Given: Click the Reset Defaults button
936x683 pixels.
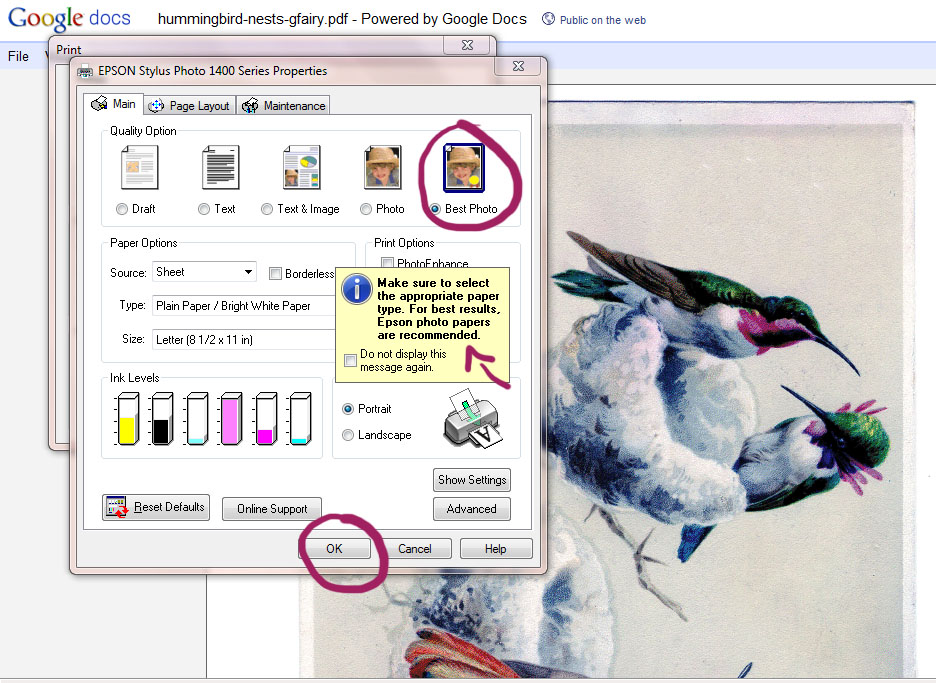Looking at the screenshot, I should tap(156, 507).
